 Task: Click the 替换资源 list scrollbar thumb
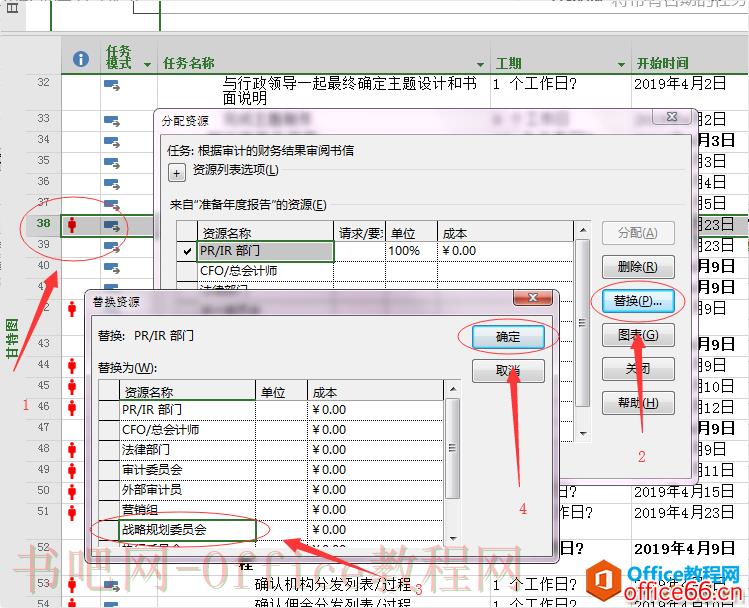click(x=452, y=448)
